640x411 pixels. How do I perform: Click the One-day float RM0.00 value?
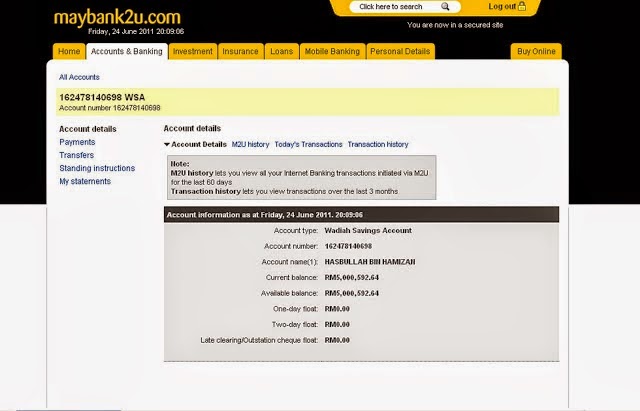click(x=337, y=309)
